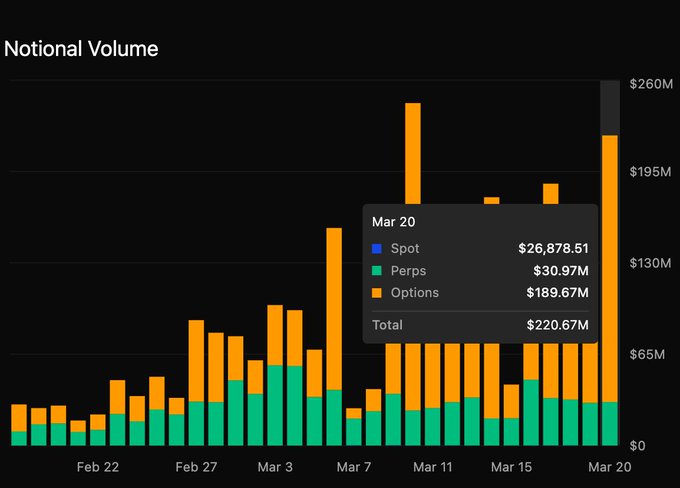Click the green Perps legend swatch

pyautogui.click(x=377, y=270)
